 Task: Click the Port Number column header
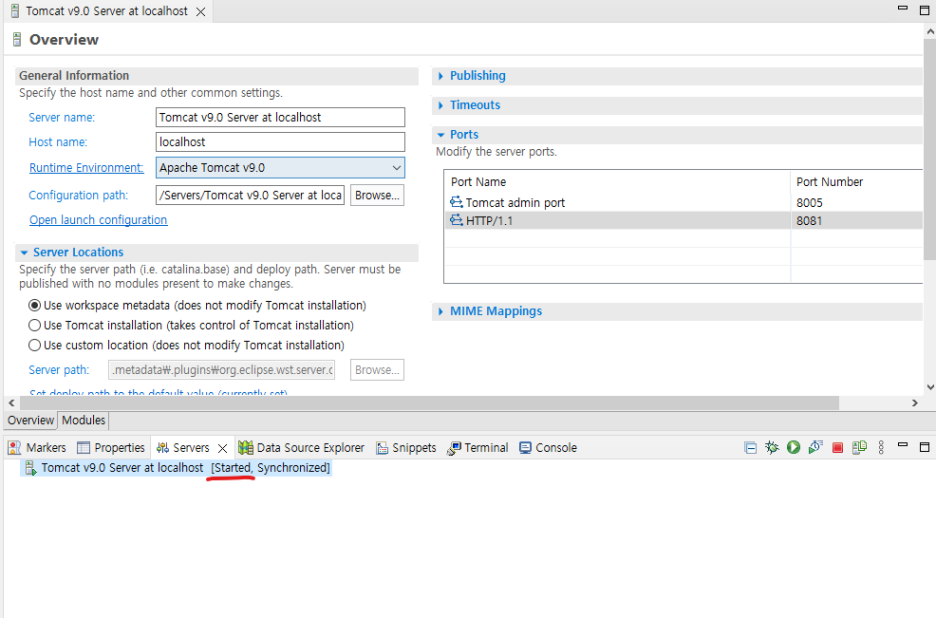[857, 182]
